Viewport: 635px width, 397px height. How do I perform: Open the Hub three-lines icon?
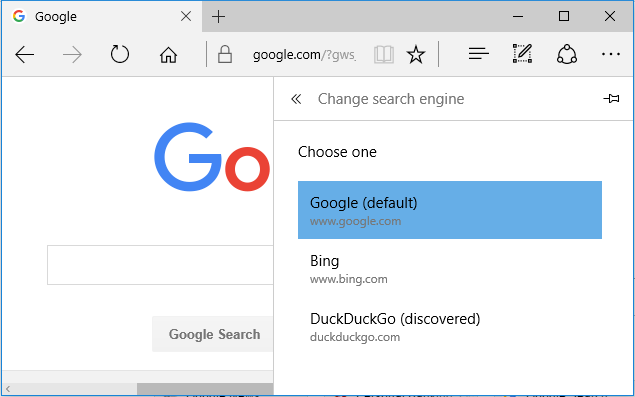479,53
